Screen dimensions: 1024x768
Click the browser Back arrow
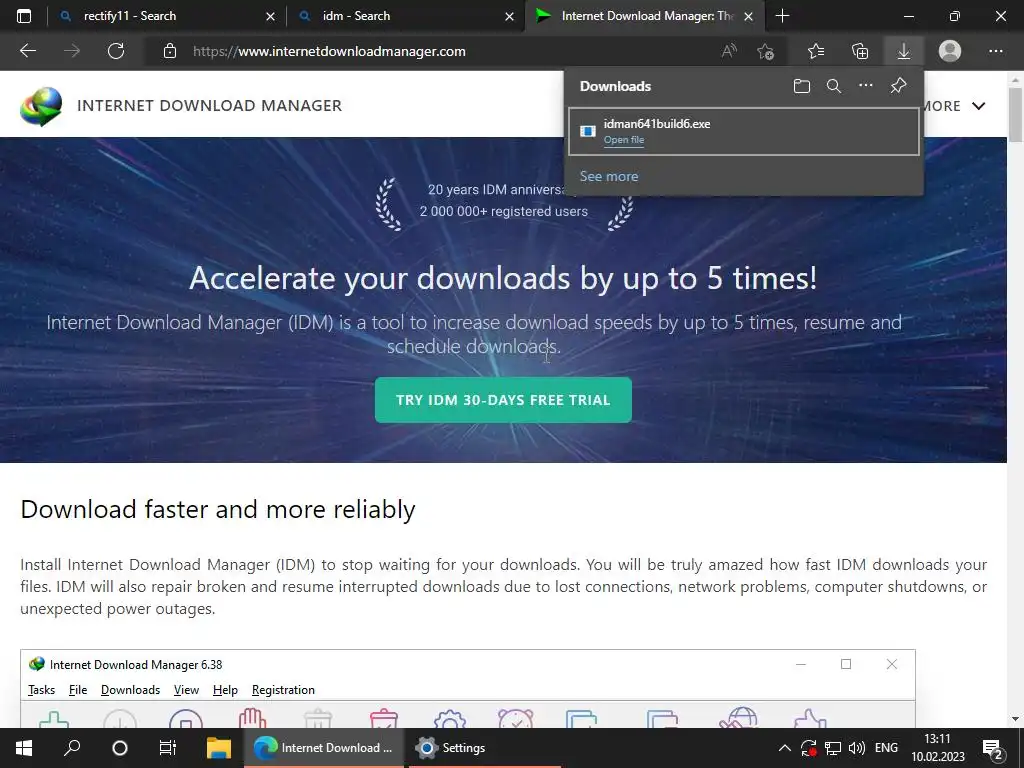28,51
